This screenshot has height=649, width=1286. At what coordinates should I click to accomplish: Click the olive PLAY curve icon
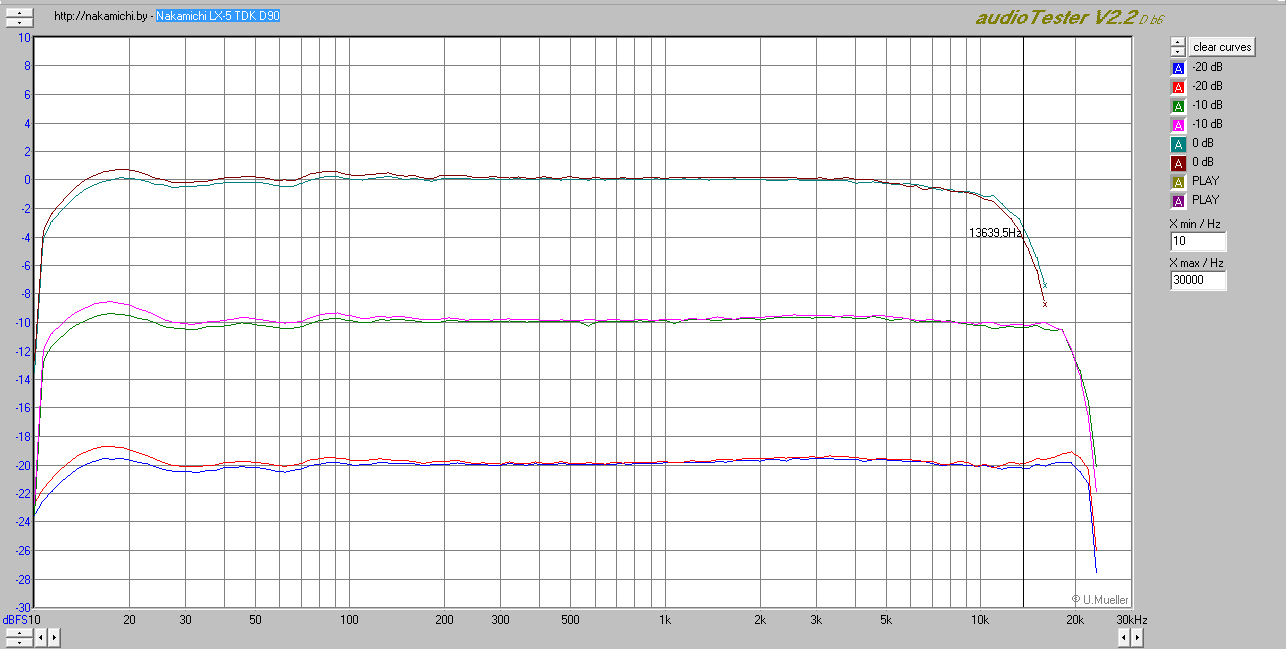1177,181
